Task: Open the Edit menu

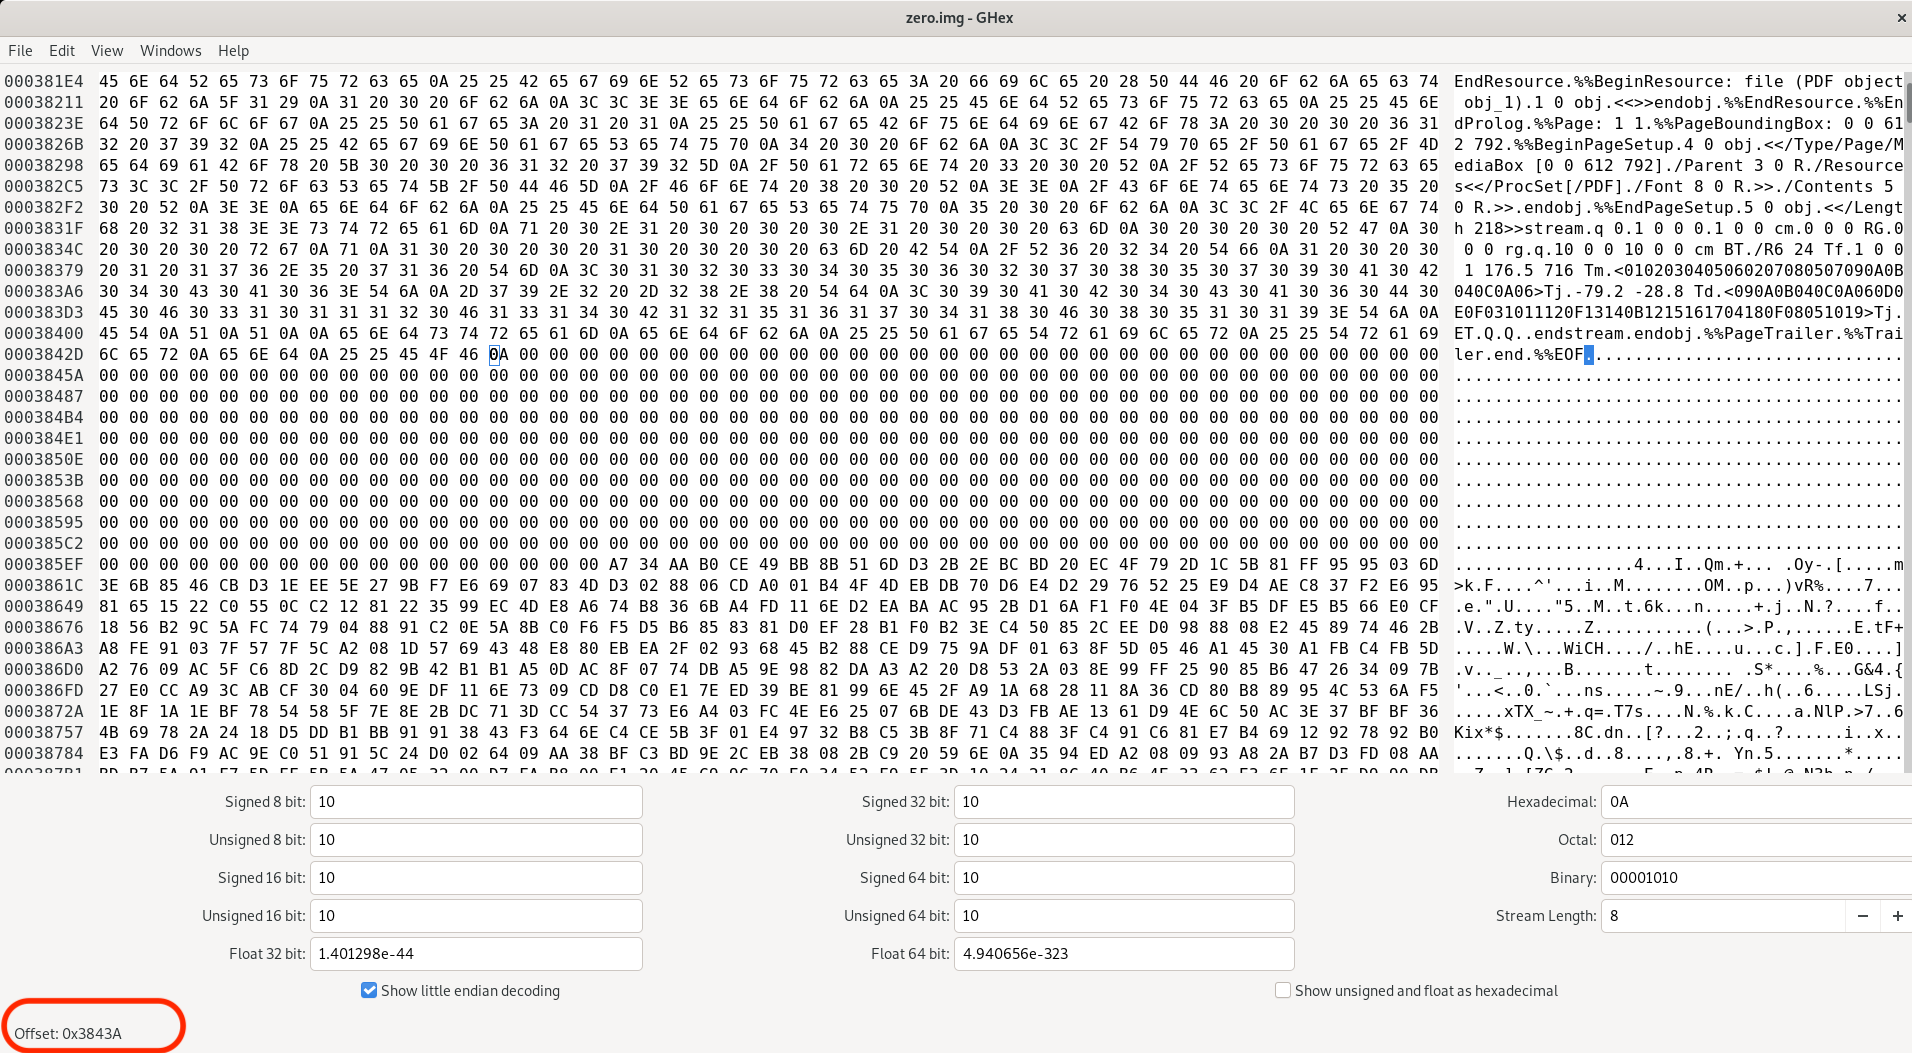Action: tap(62, 51)
